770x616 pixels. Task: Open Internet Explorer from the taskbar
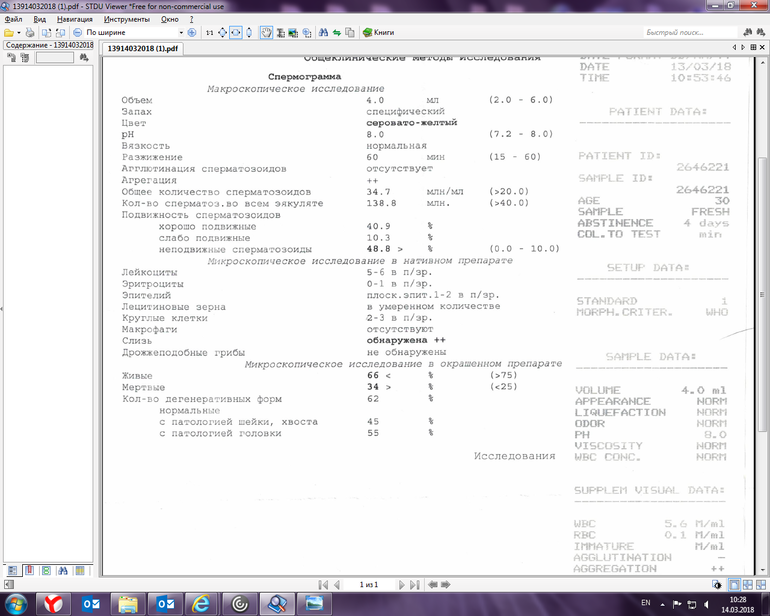200,603
